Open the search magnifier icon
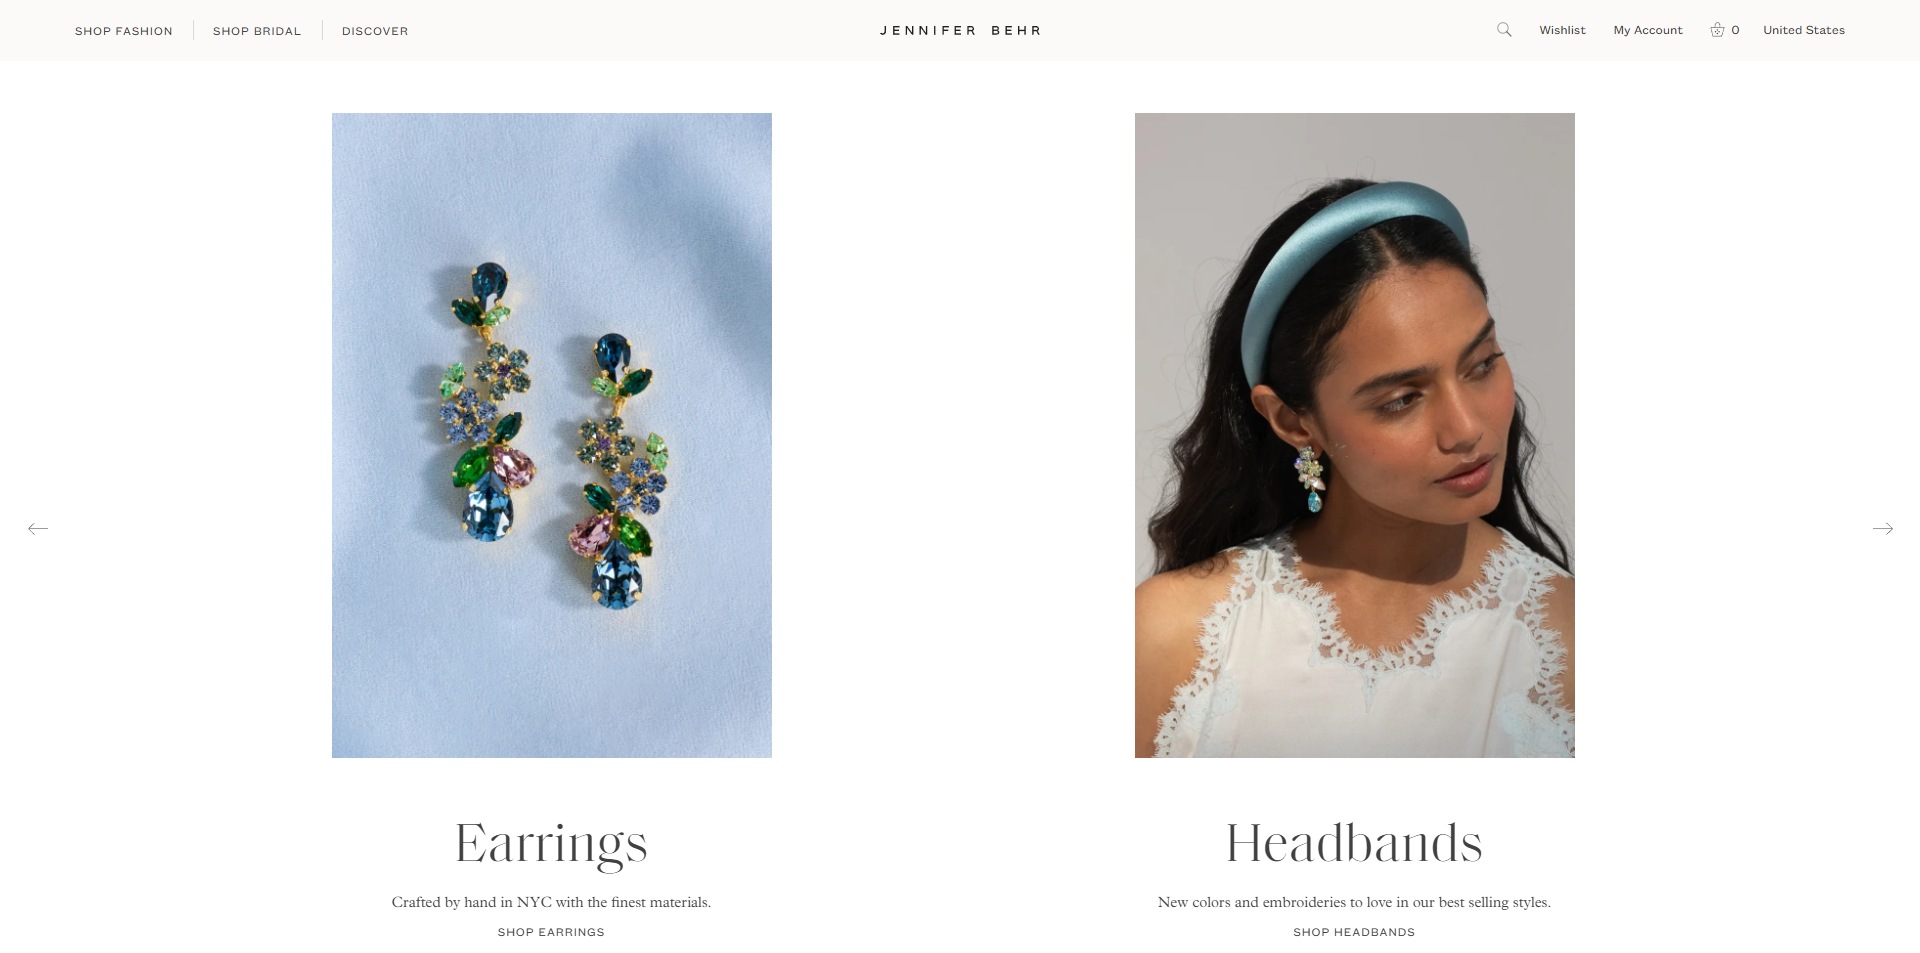This screenshot has height=953, width=1920. click(x=1504, y=30)
